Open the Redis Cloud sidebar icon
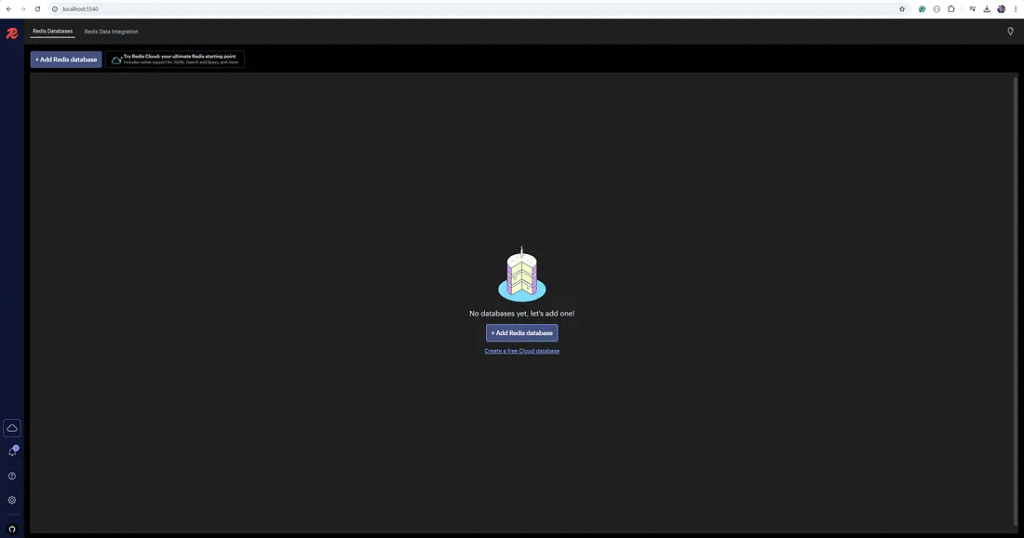Image resolution: width=1024 pixels, height=538 pixels. (12, 428)
